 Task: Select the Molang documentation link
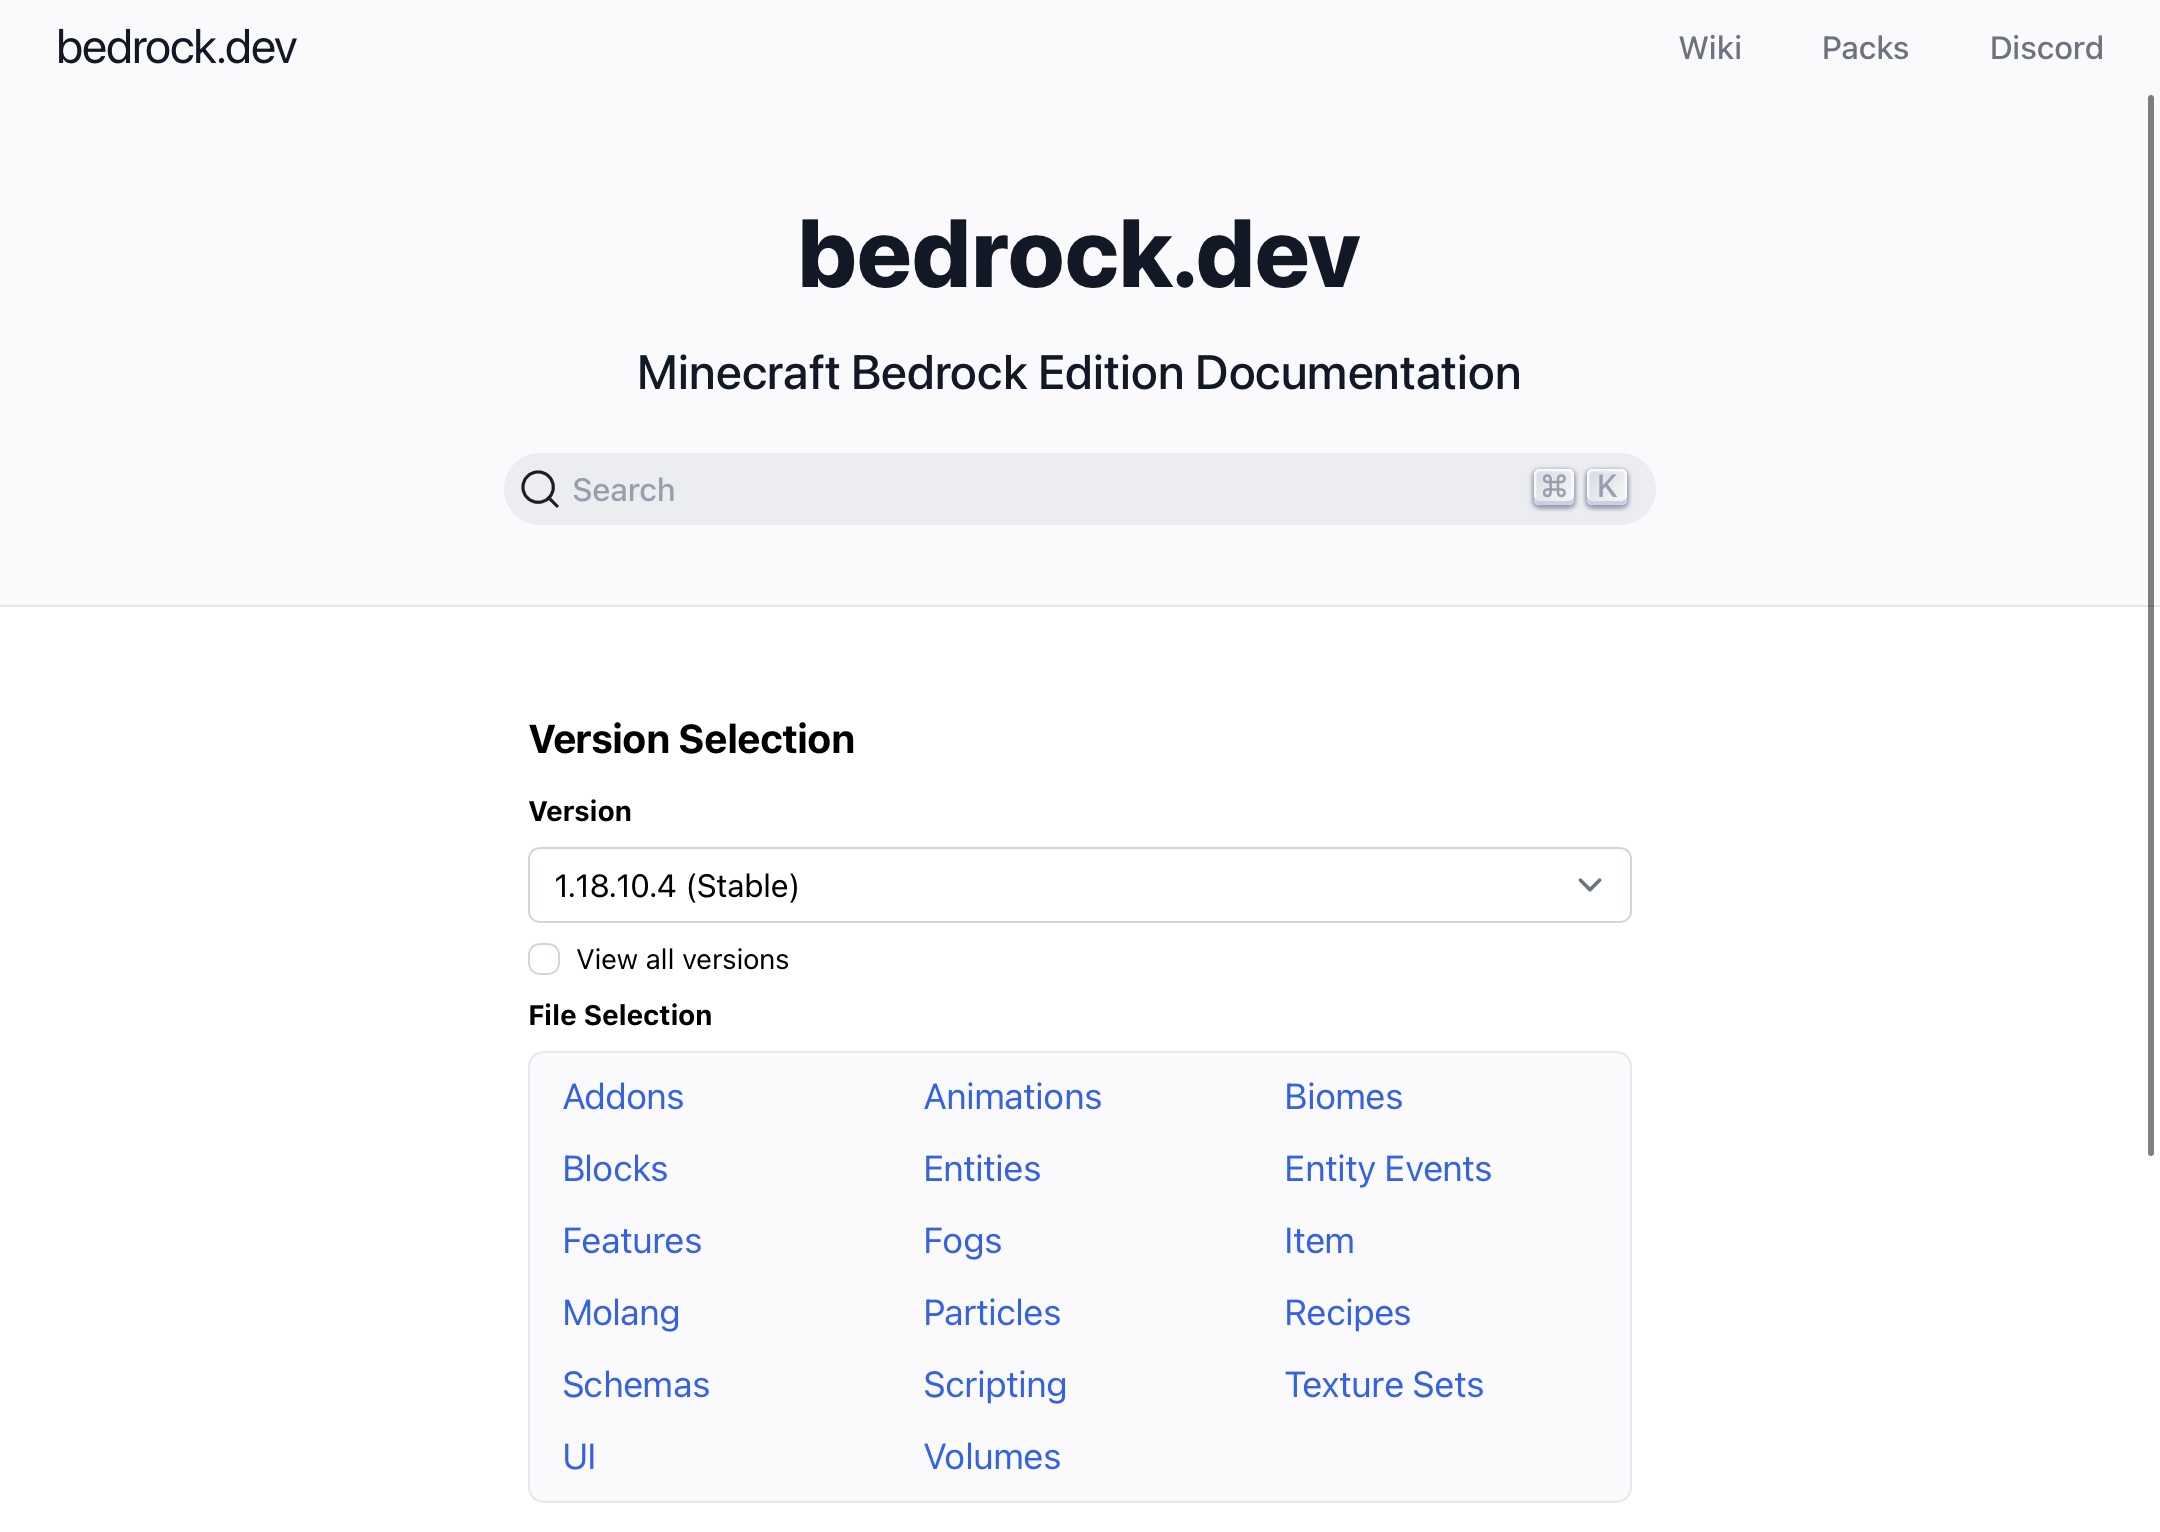621,1313
